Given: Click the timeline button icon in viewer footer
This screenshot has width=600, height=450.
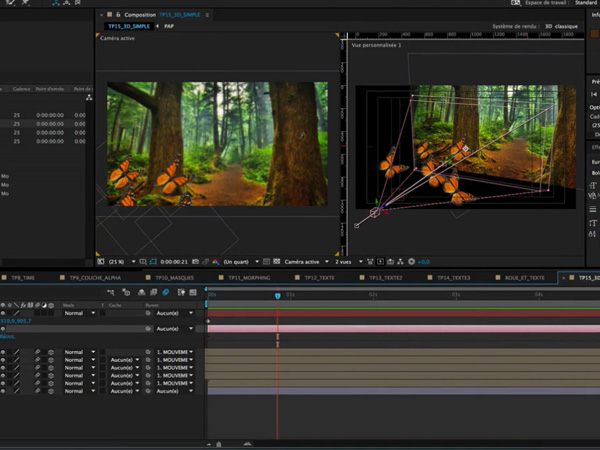Looking at the screenshot, I should (x=390, y=262).
